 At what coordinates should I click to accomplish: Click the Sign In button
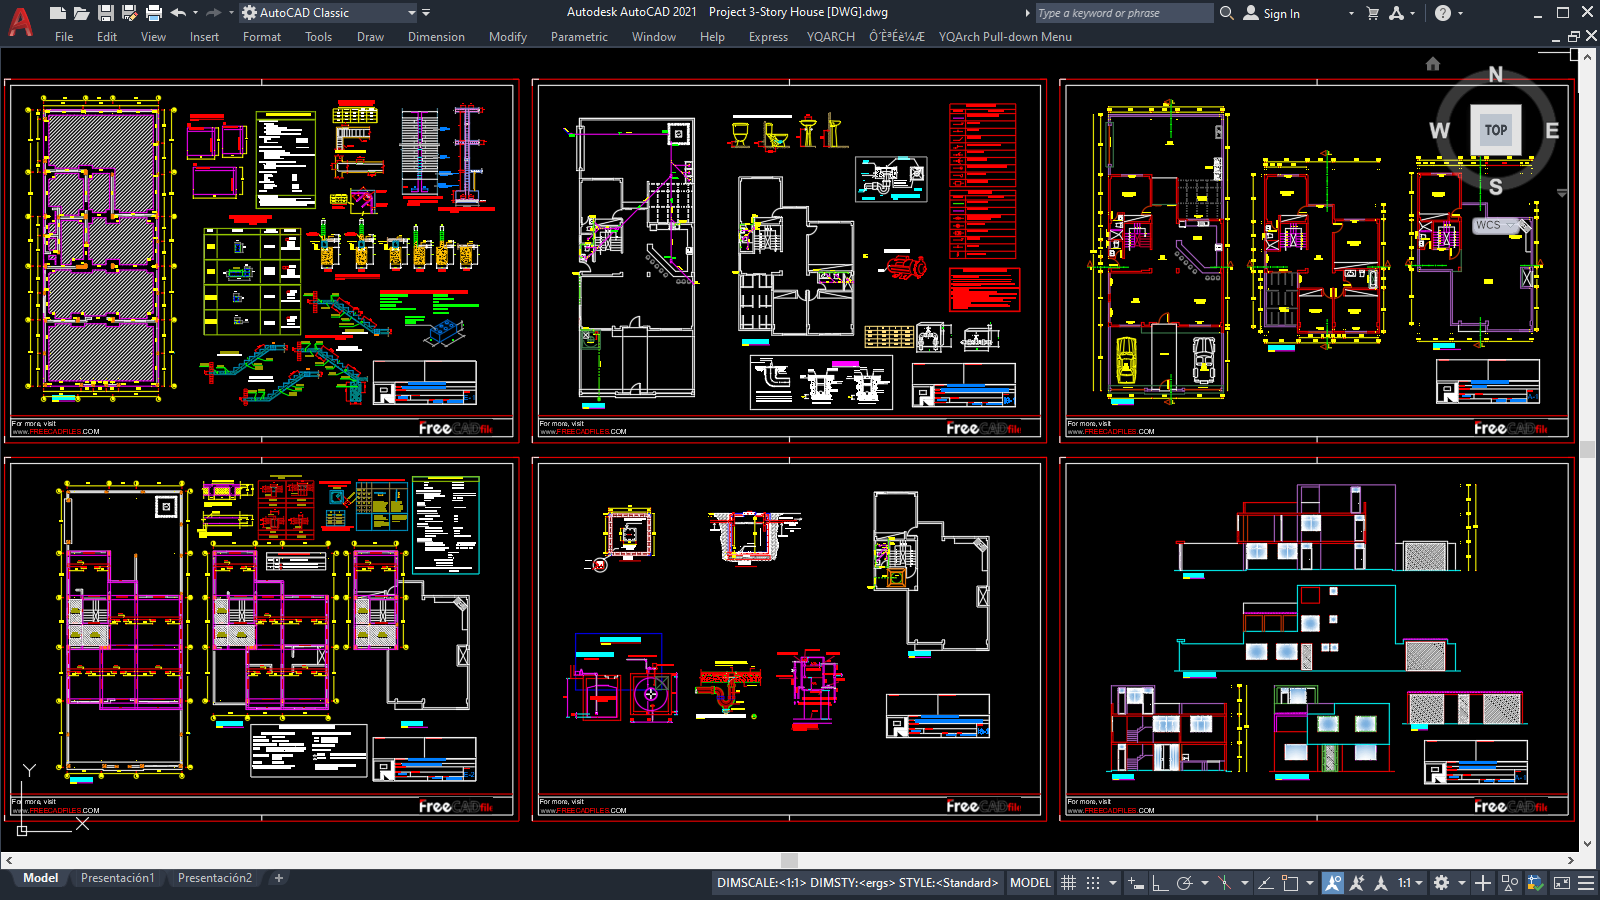(x=1272, y=13)
